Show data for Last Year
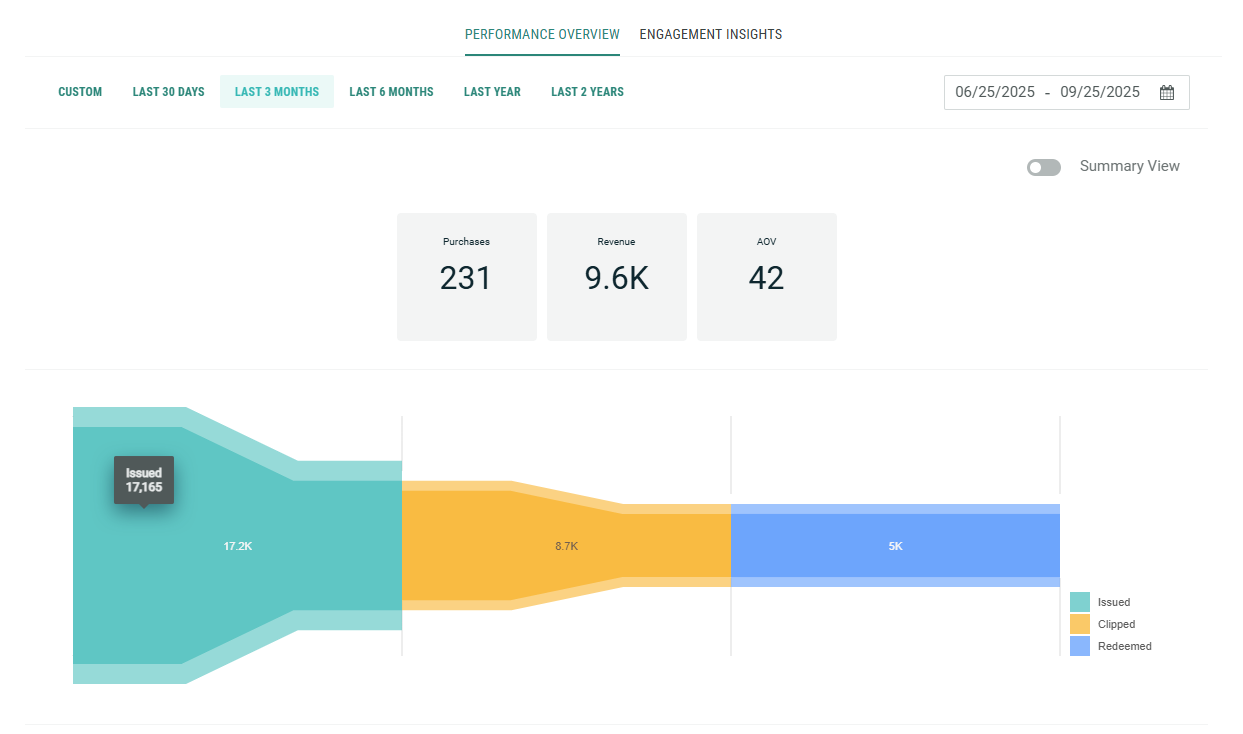The image size is (1243, 734). pyautogui.click(x=492, y=92)
